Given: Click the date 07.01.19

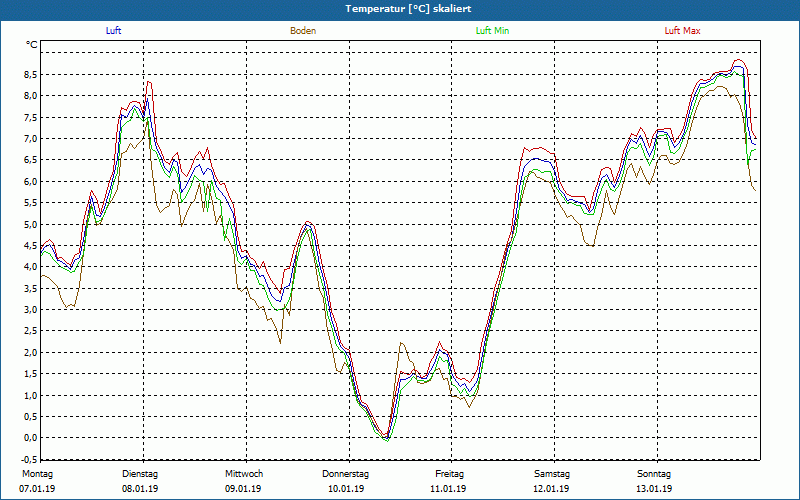Looking at the screenshot, I should [37, 489].
